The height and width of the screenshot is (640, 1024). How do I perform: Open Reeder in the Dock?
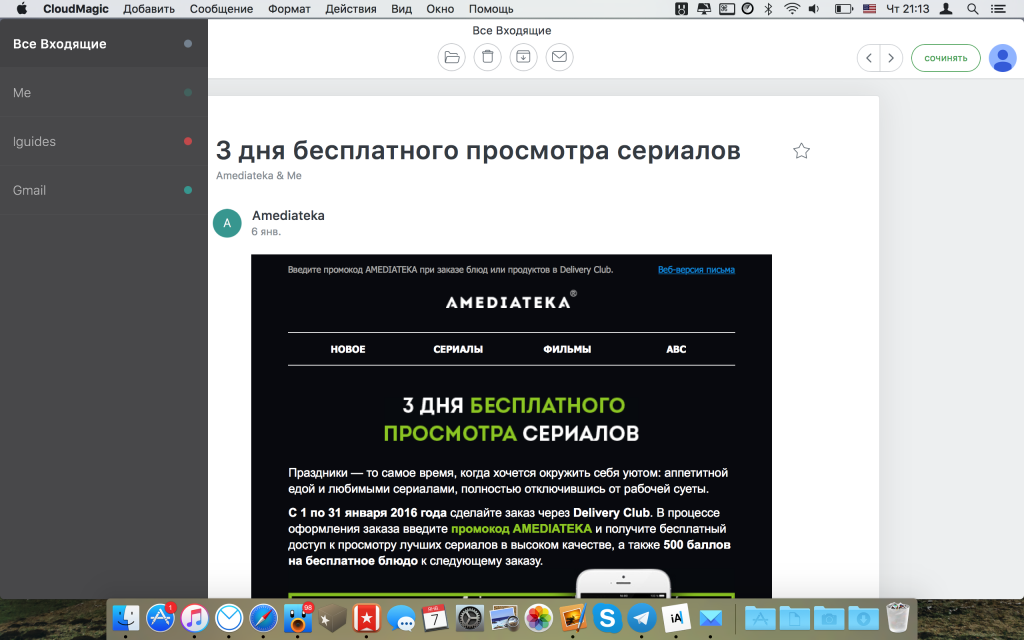coord(332,618)
